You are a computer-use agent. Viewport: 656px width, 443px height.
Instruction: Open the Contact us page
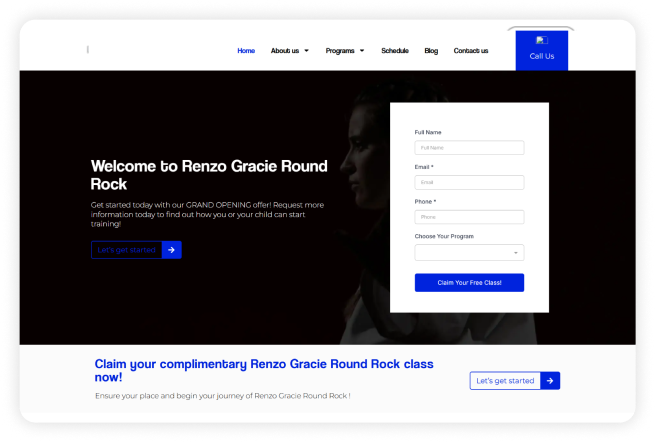[x=471, y=51]
